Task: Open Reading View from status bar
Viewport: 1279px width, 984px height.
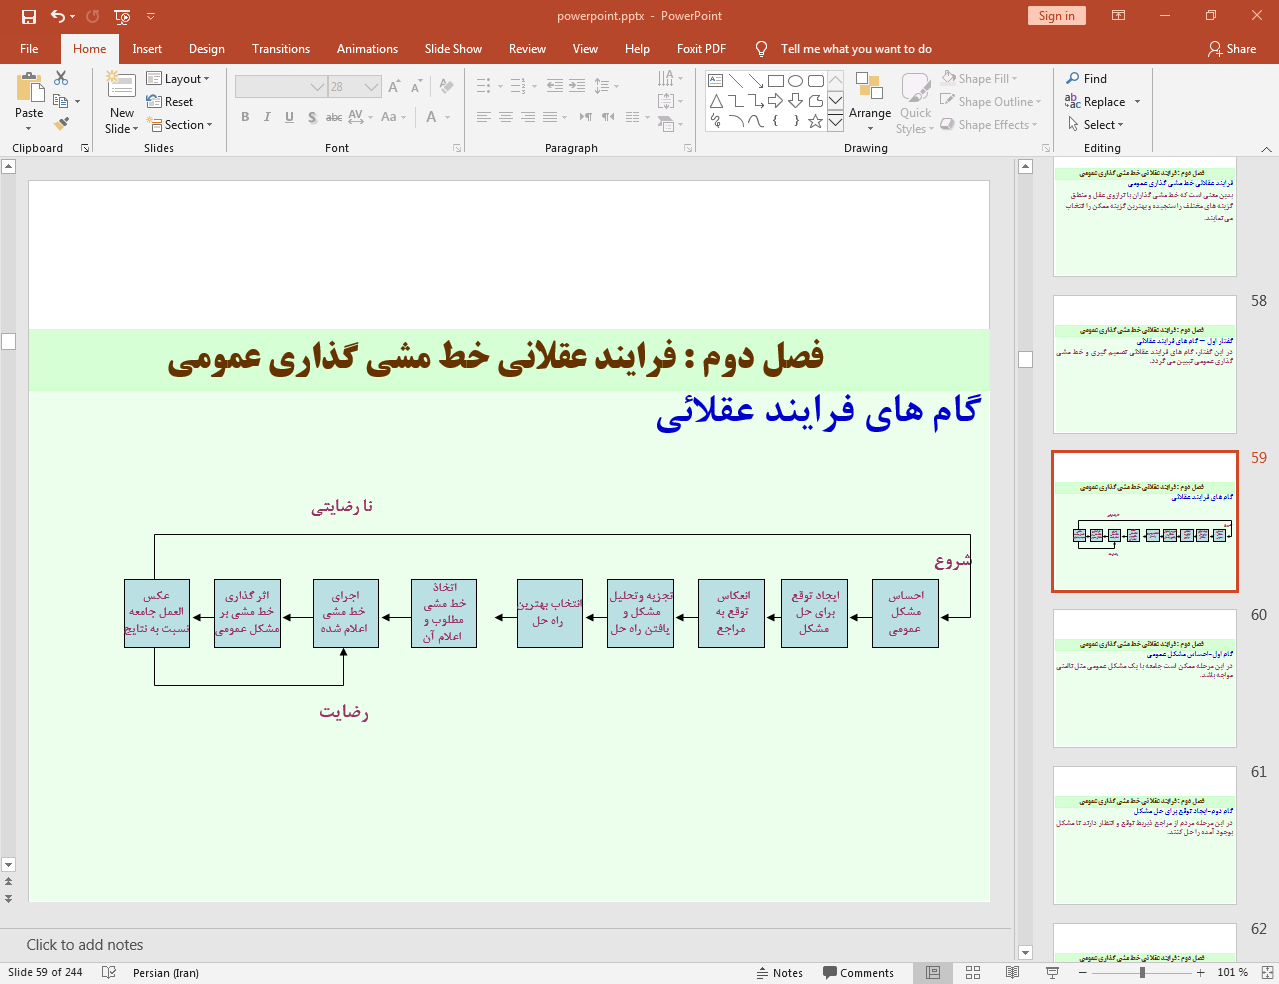Action: click(1012, 973)
